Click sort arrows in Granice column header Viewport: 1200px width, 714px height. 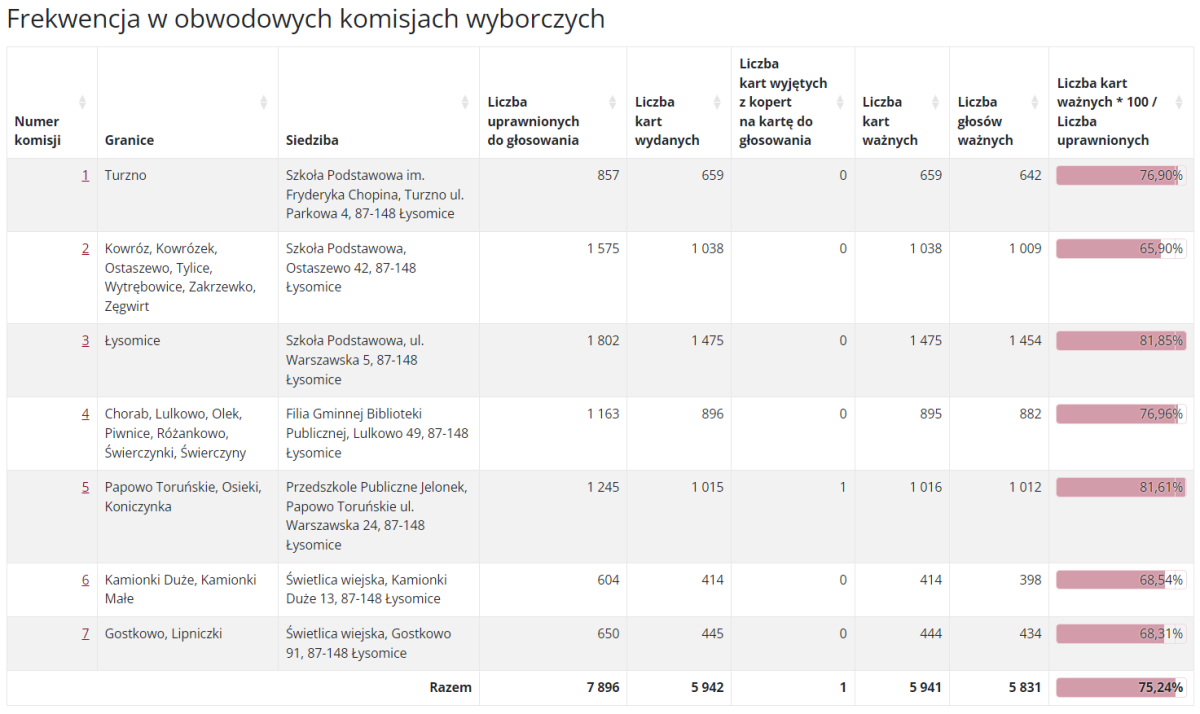tap(264, 102)
